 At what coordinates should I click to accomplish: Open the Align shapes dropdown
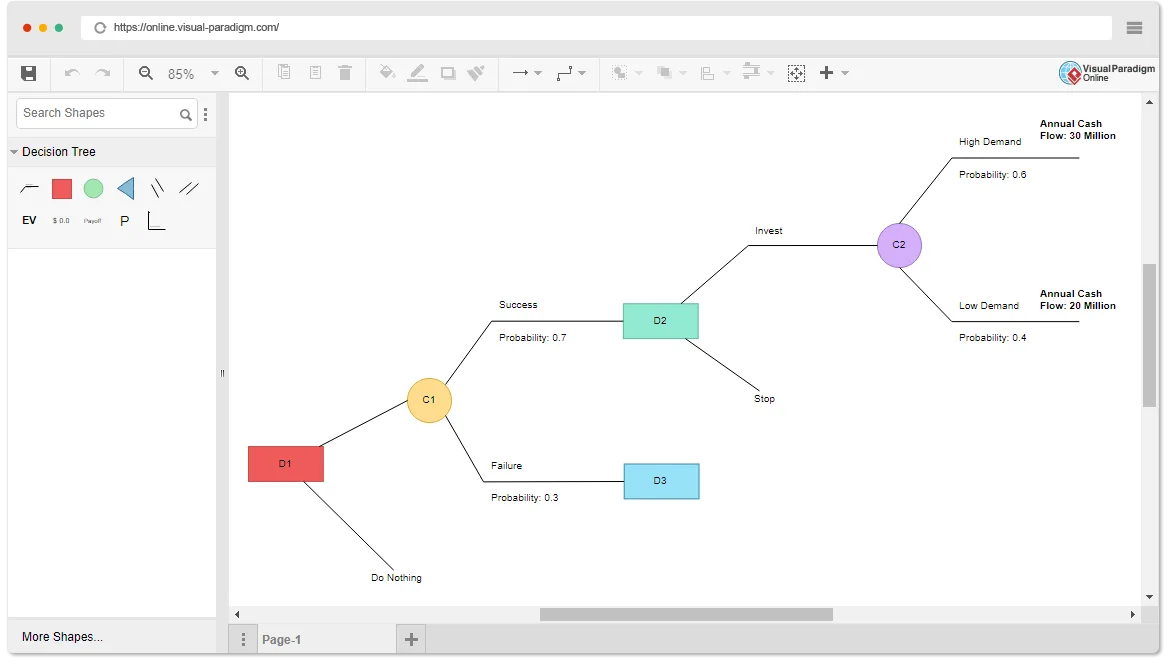click(x=727, y=73)
